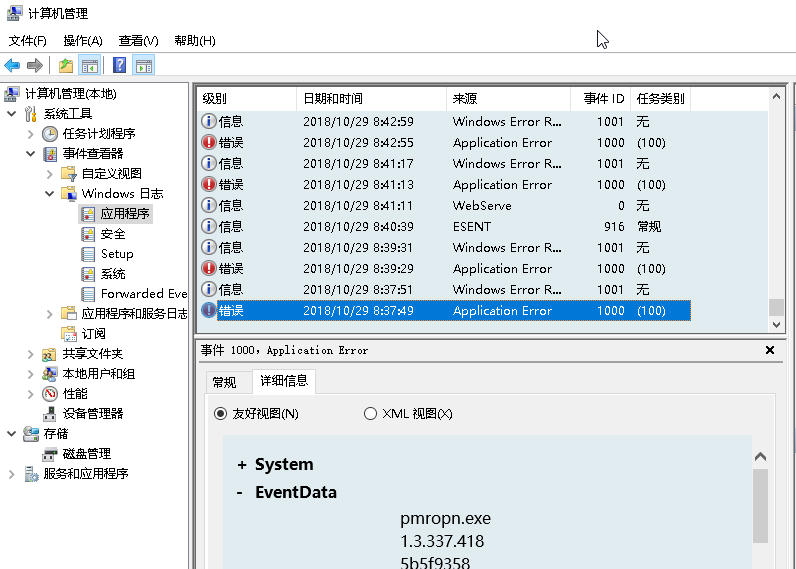Select the WebServe event at 8:41:11
Screen dimensions: 796x569
click(x=444, y=206)
